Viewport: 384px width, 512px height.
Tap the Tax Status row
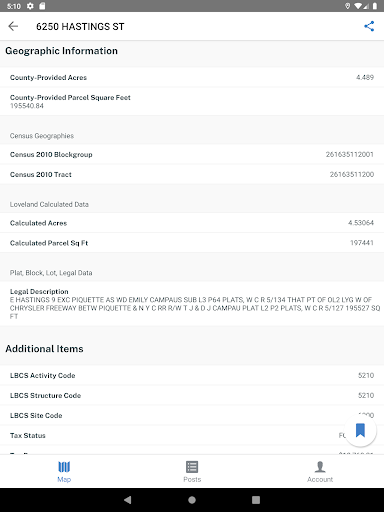pos(192,435)
